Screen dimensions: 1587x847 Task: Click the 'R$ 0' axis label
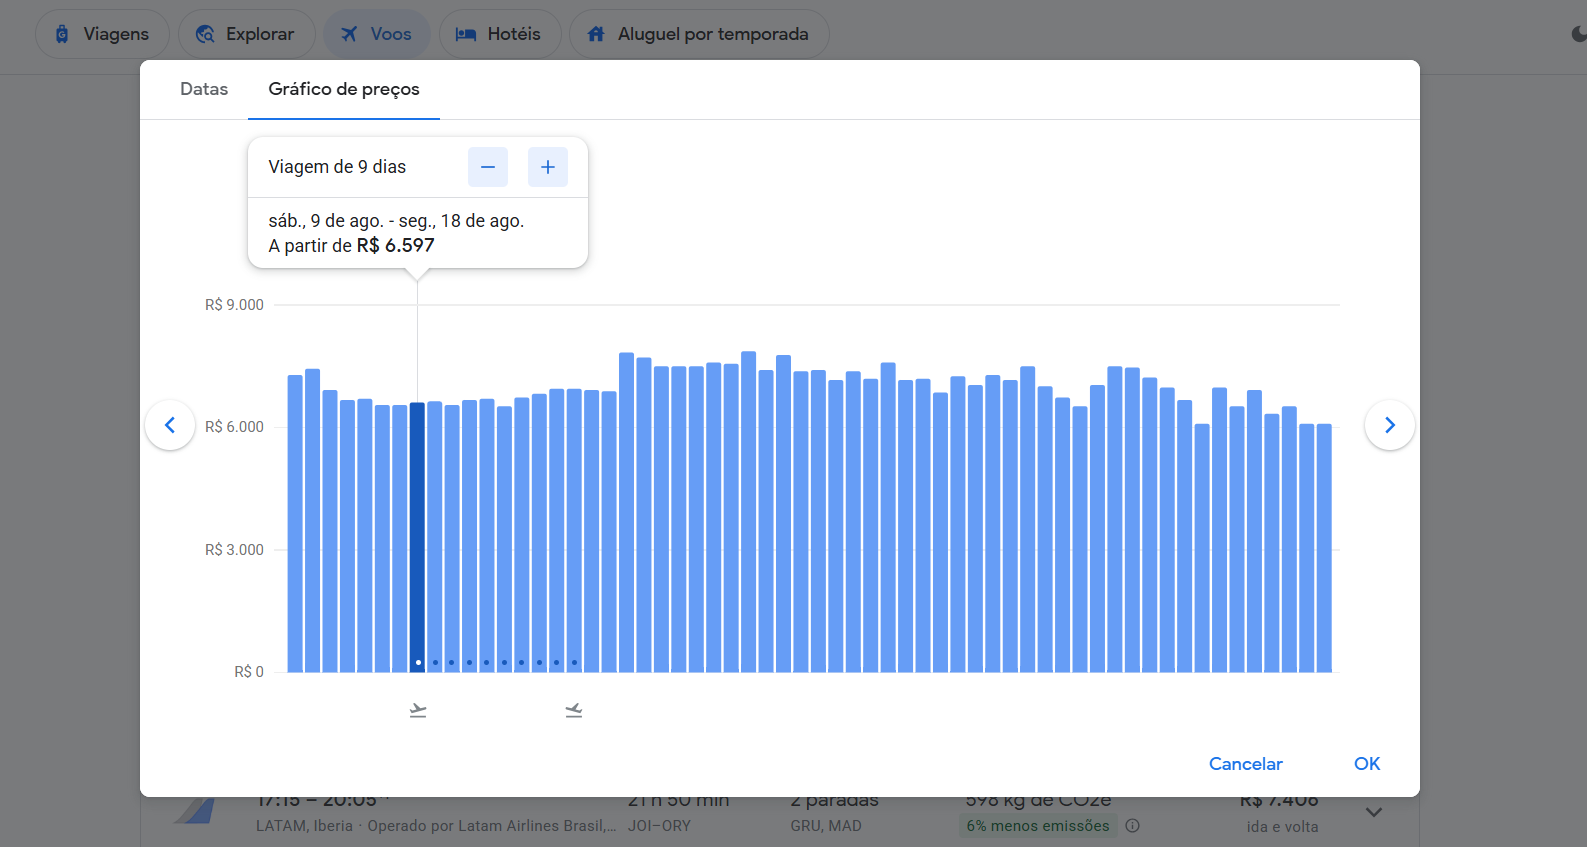point(249,672)
